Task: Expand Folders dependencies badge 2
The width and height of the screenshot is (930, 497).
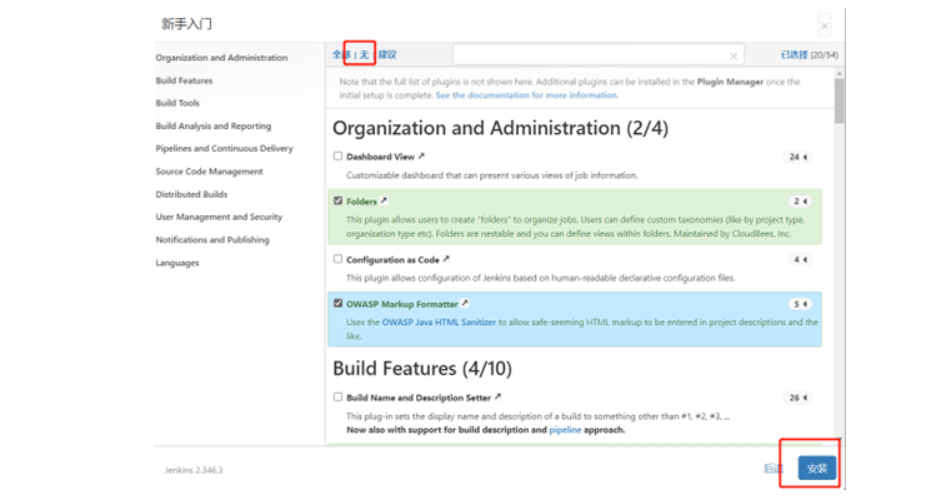Action: tap(800, 201)
